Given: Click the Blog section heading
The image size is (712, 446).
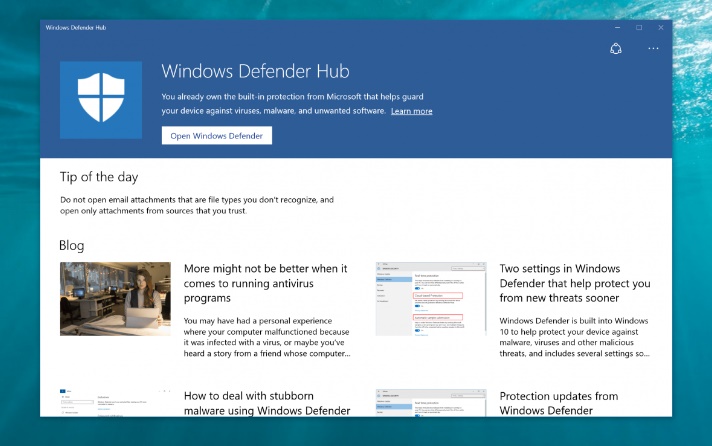Looking at the screenshot, I should coord(72,245).
